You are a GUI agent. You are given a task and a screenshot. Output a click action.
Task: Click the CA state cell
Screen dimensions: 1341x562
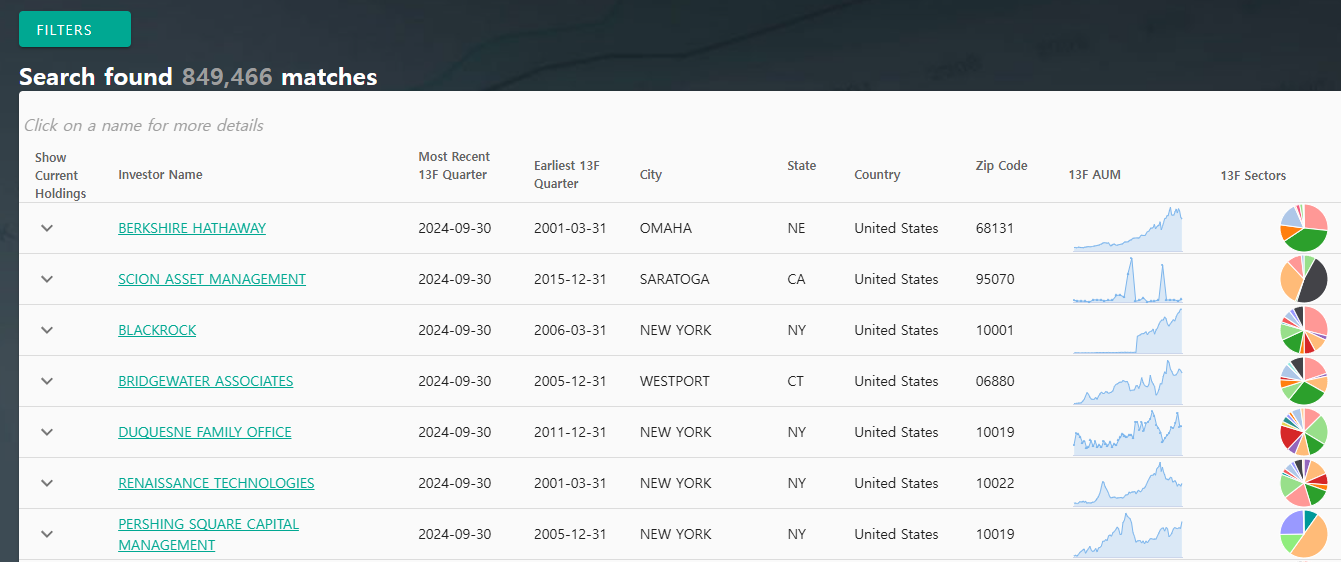click(796, 279)
